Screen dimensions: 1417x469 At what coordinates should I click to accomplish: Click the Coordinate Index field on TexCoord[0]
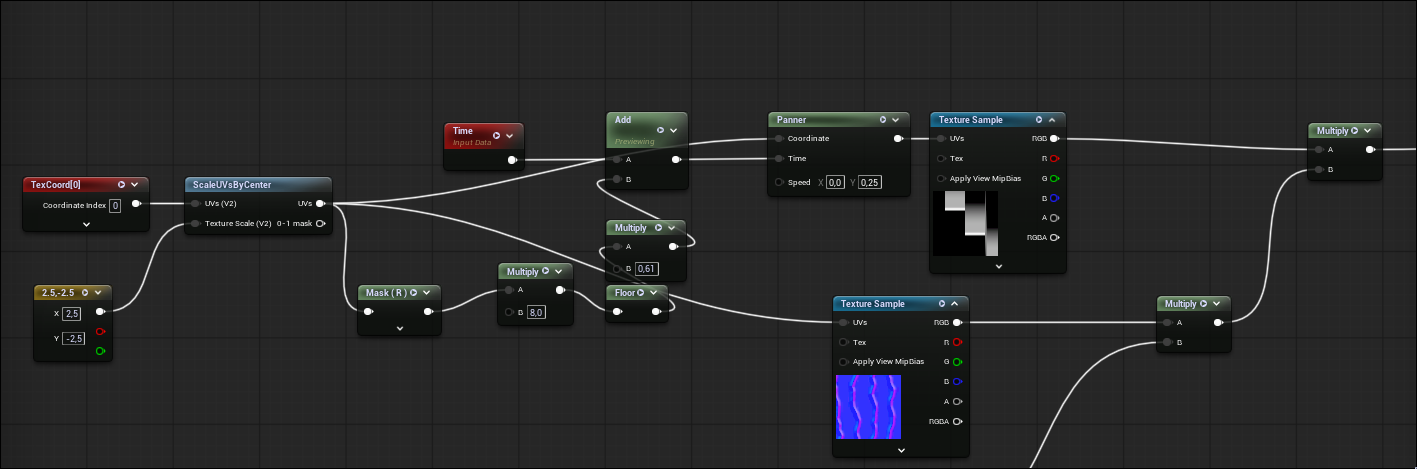pos(115,205)
